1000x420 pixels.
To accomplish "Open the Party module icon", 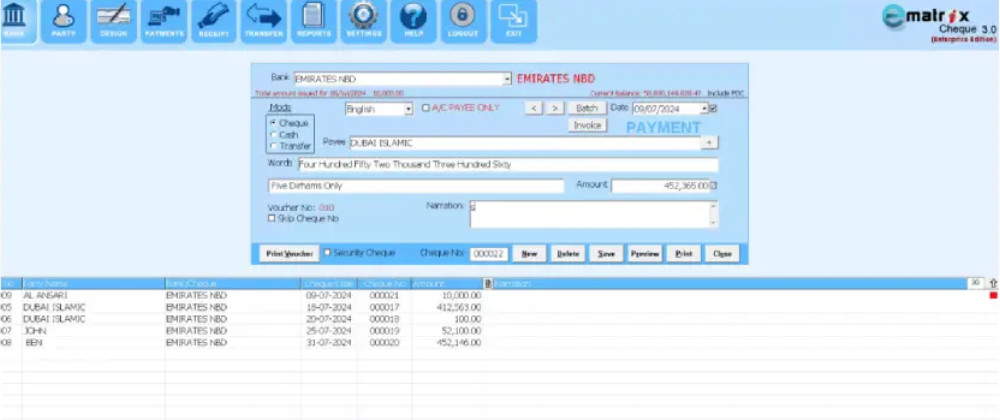I will pos(64,22).
